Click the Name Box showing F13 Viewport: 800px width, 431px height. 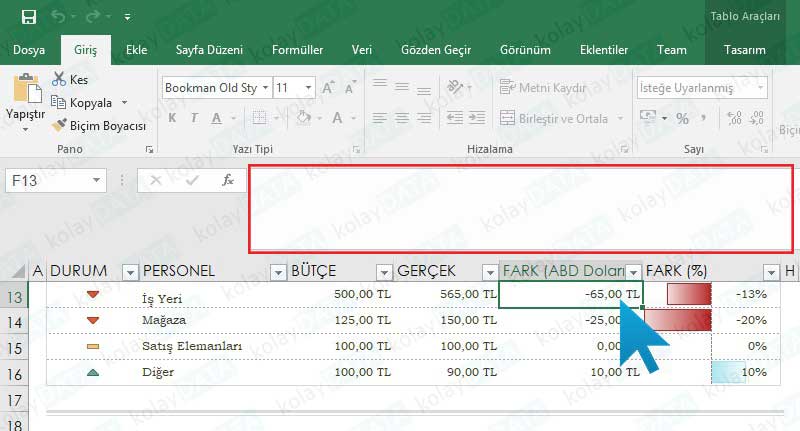pyautogui.click(x=48, y=181)
